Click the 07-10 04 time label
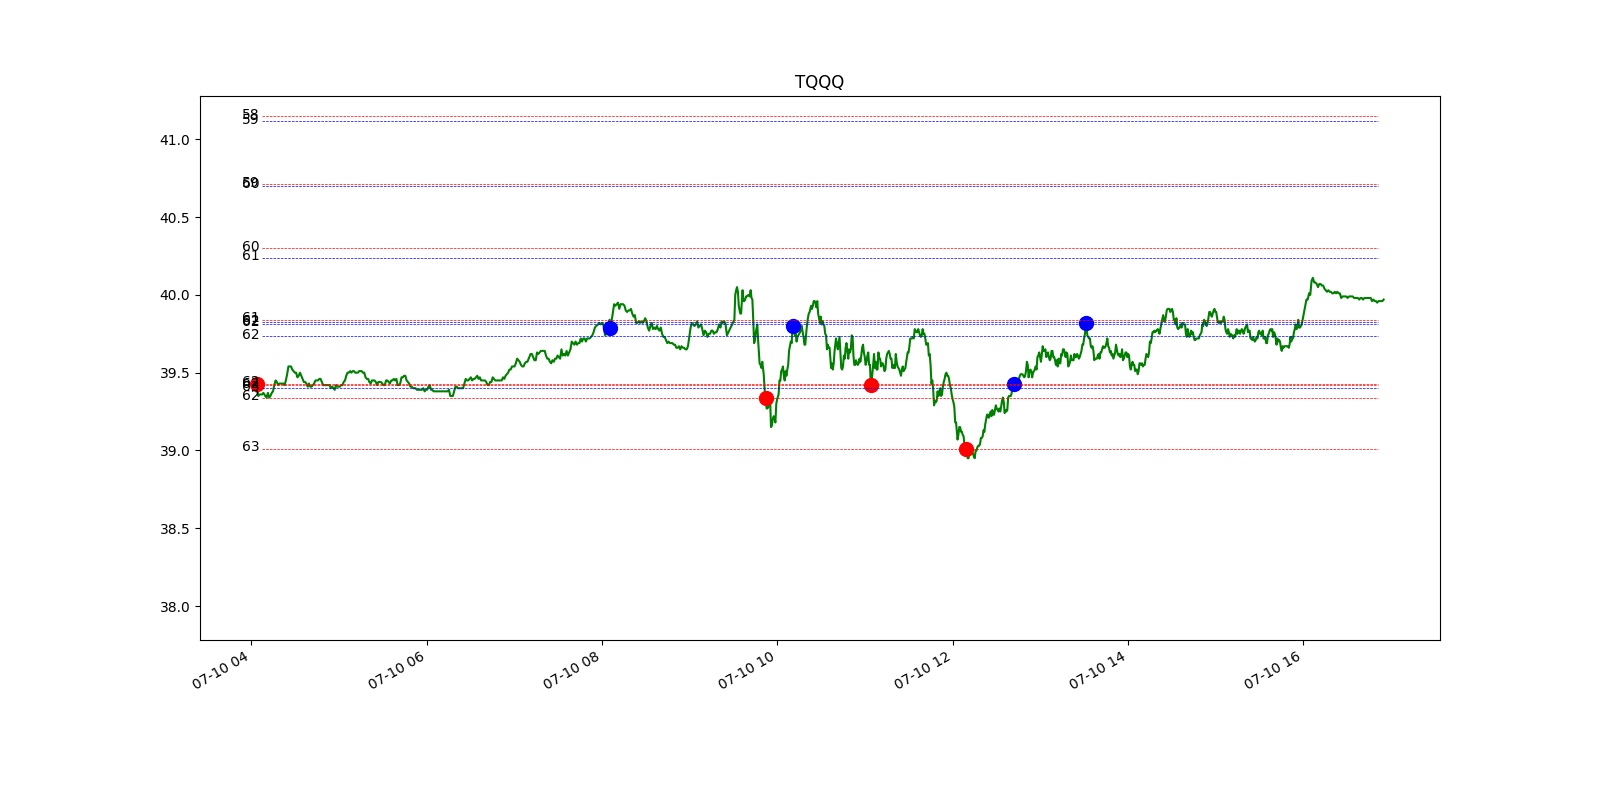Image resolution: width=1600 pixels, height=800 pixels. (x=220, y=670)
